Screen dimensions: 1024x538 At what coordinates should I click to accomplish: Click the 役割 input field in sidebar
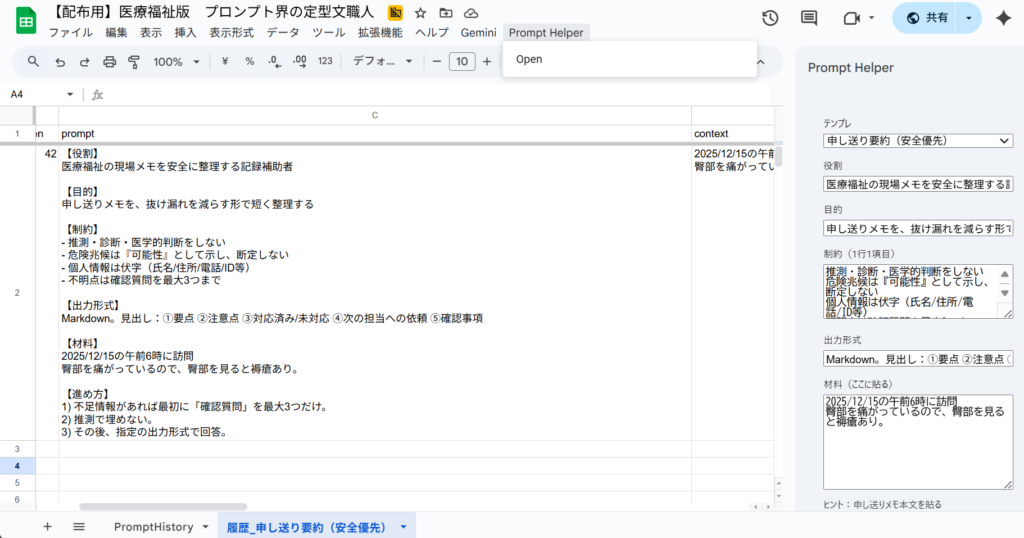click(917, 184)
